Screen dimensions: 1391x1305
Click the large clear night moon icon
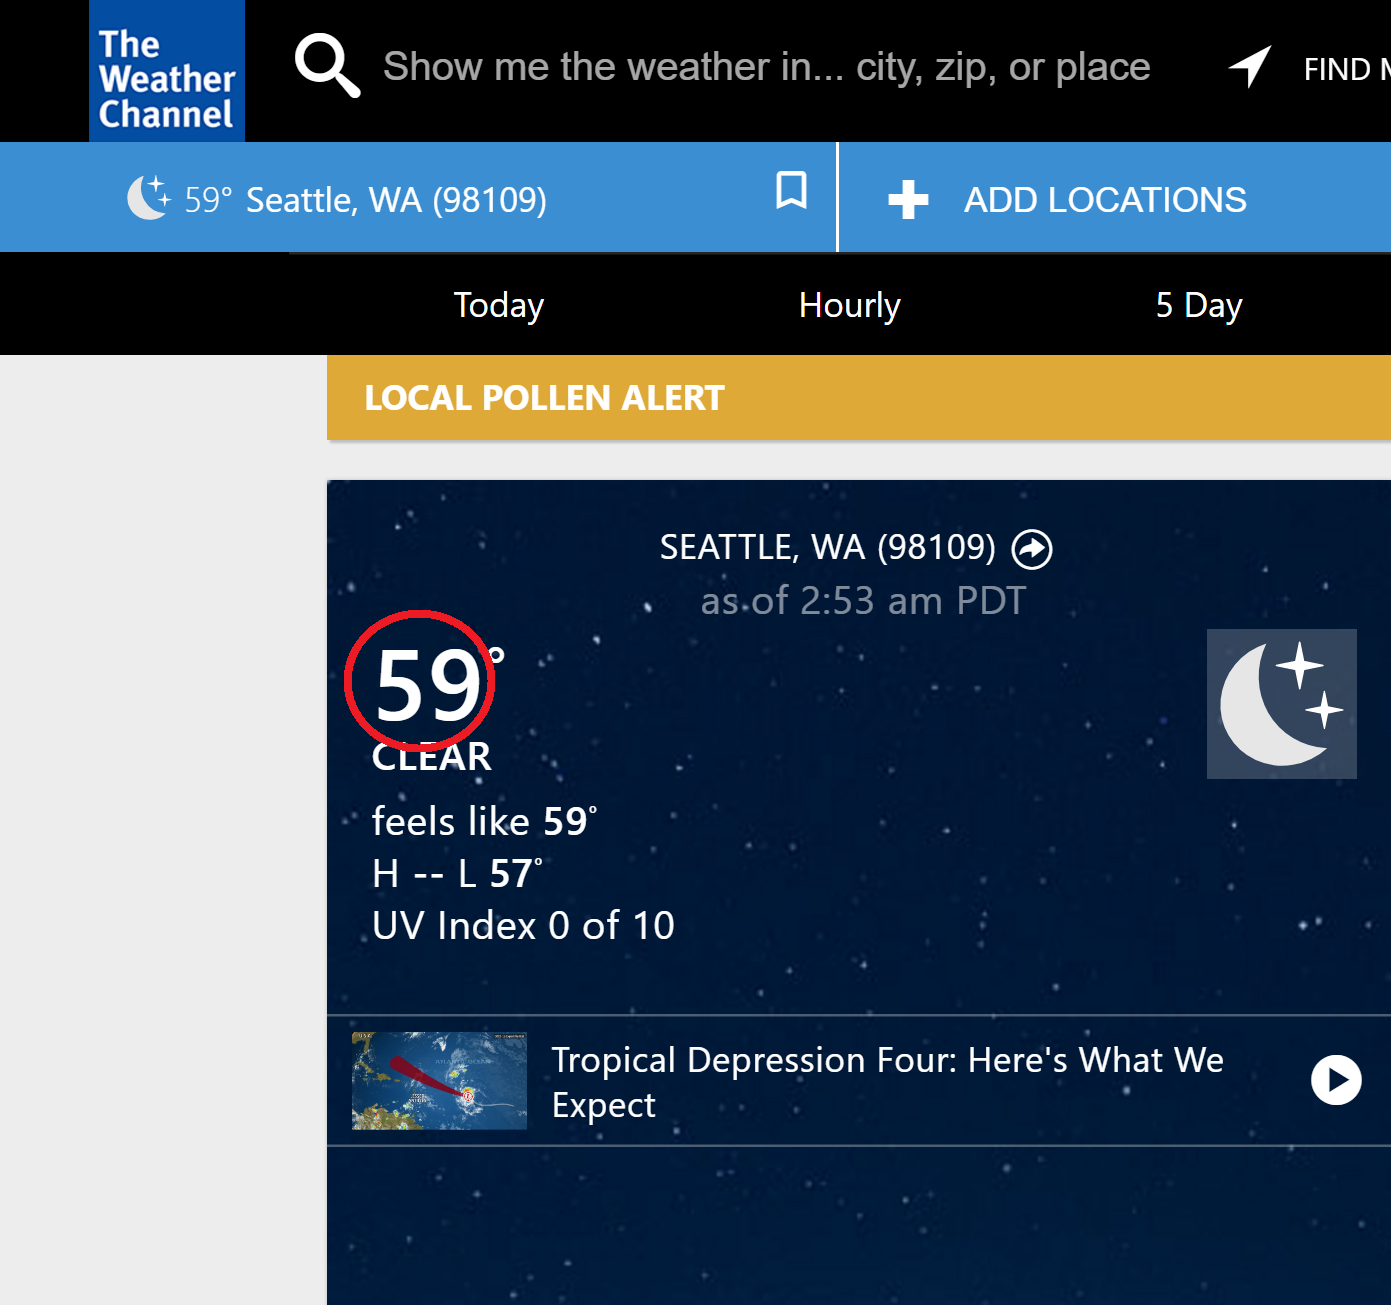1281,704
